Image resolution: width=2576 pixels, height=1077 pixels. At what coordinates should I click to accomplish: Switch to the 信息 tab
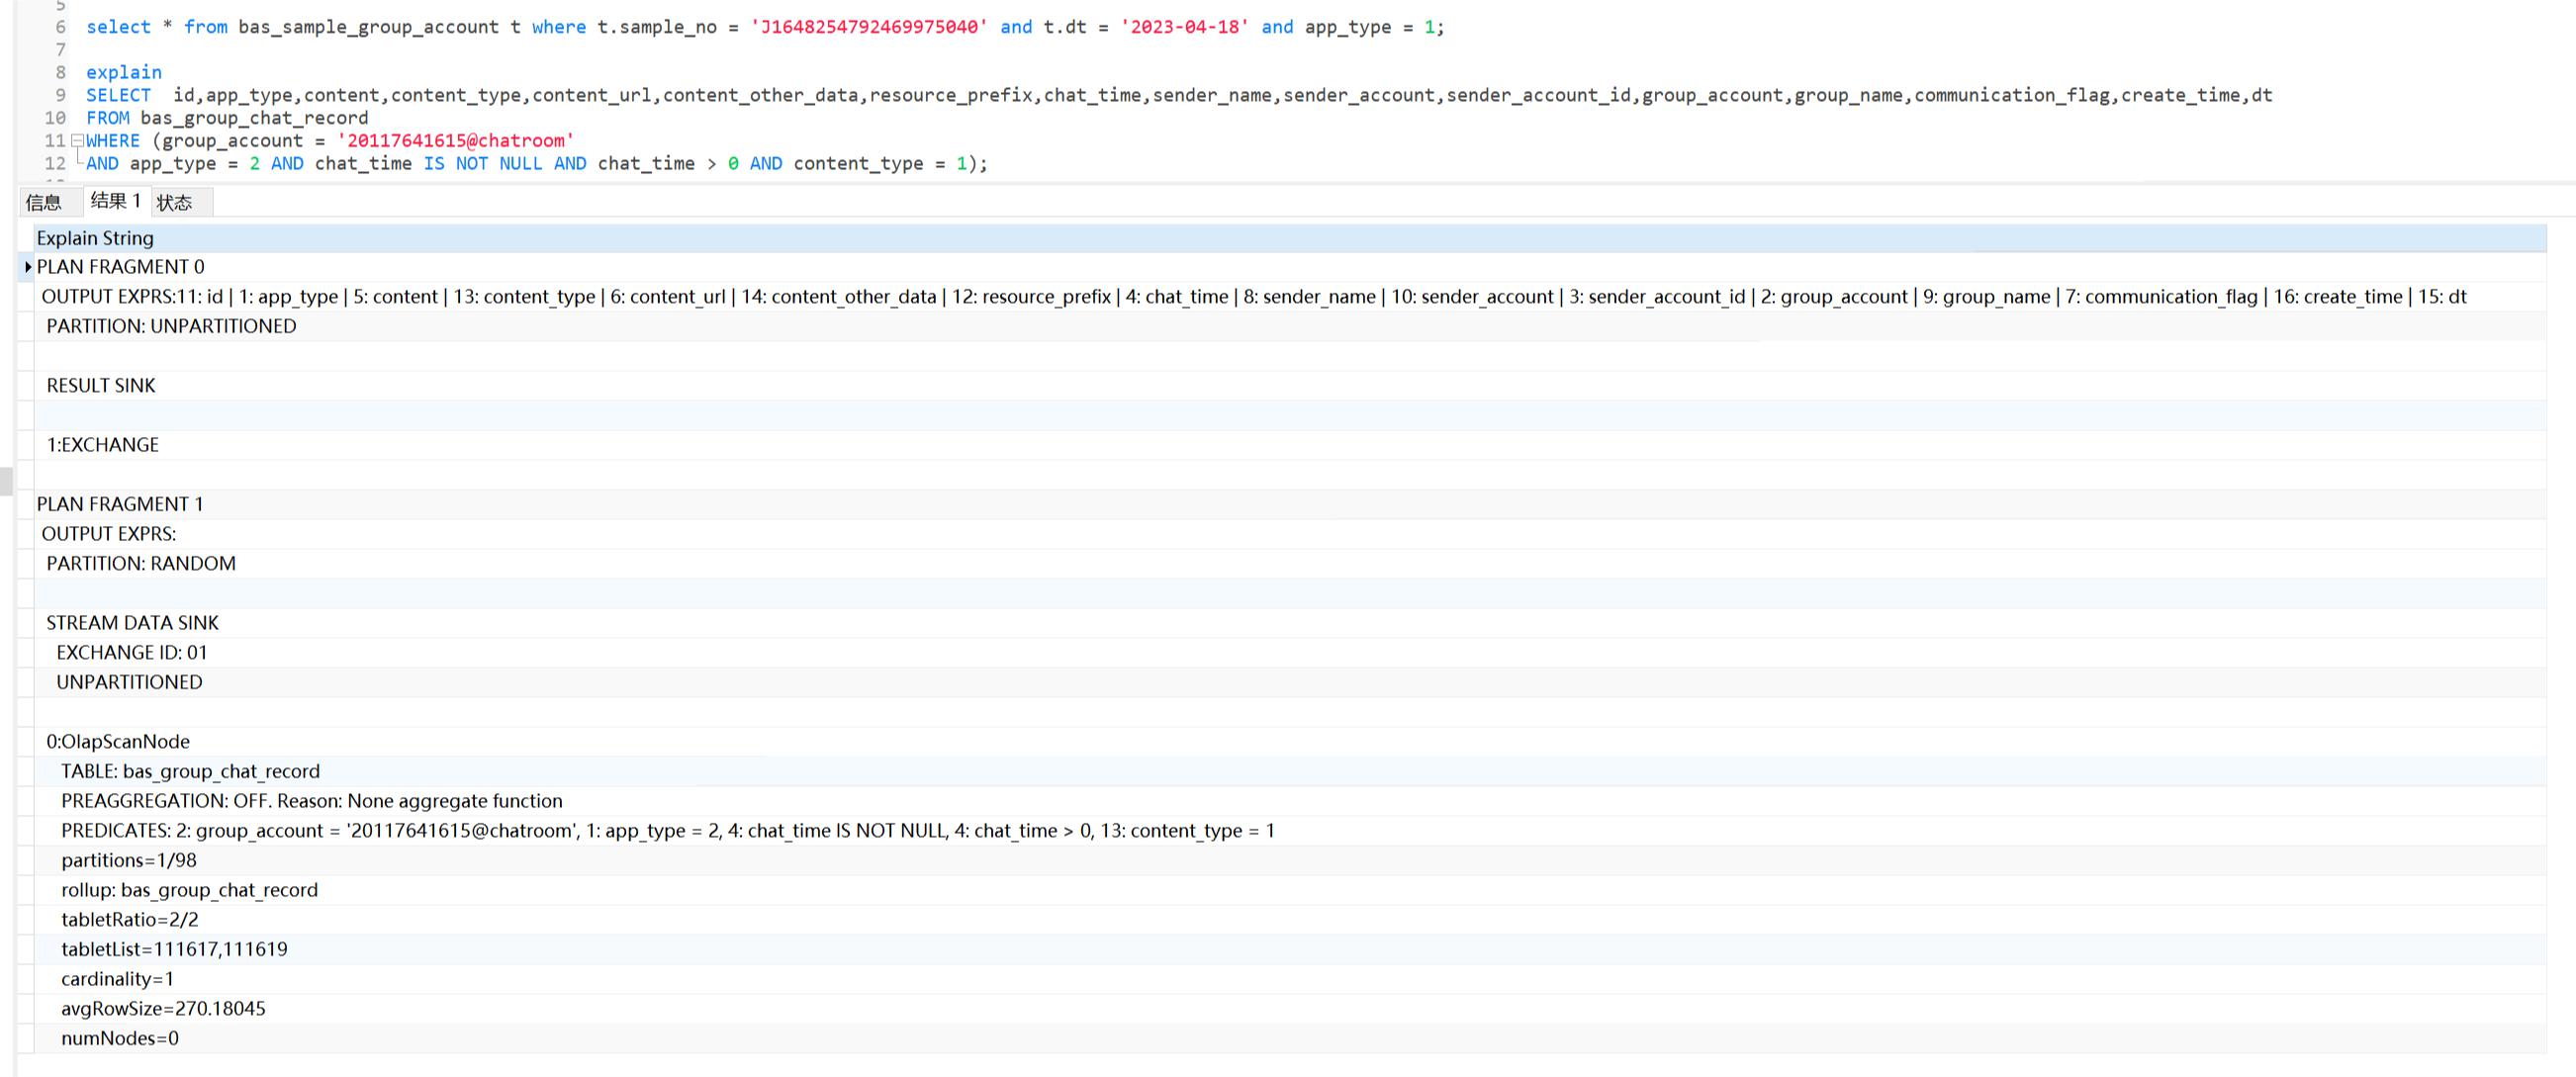[x=44, y=203]
